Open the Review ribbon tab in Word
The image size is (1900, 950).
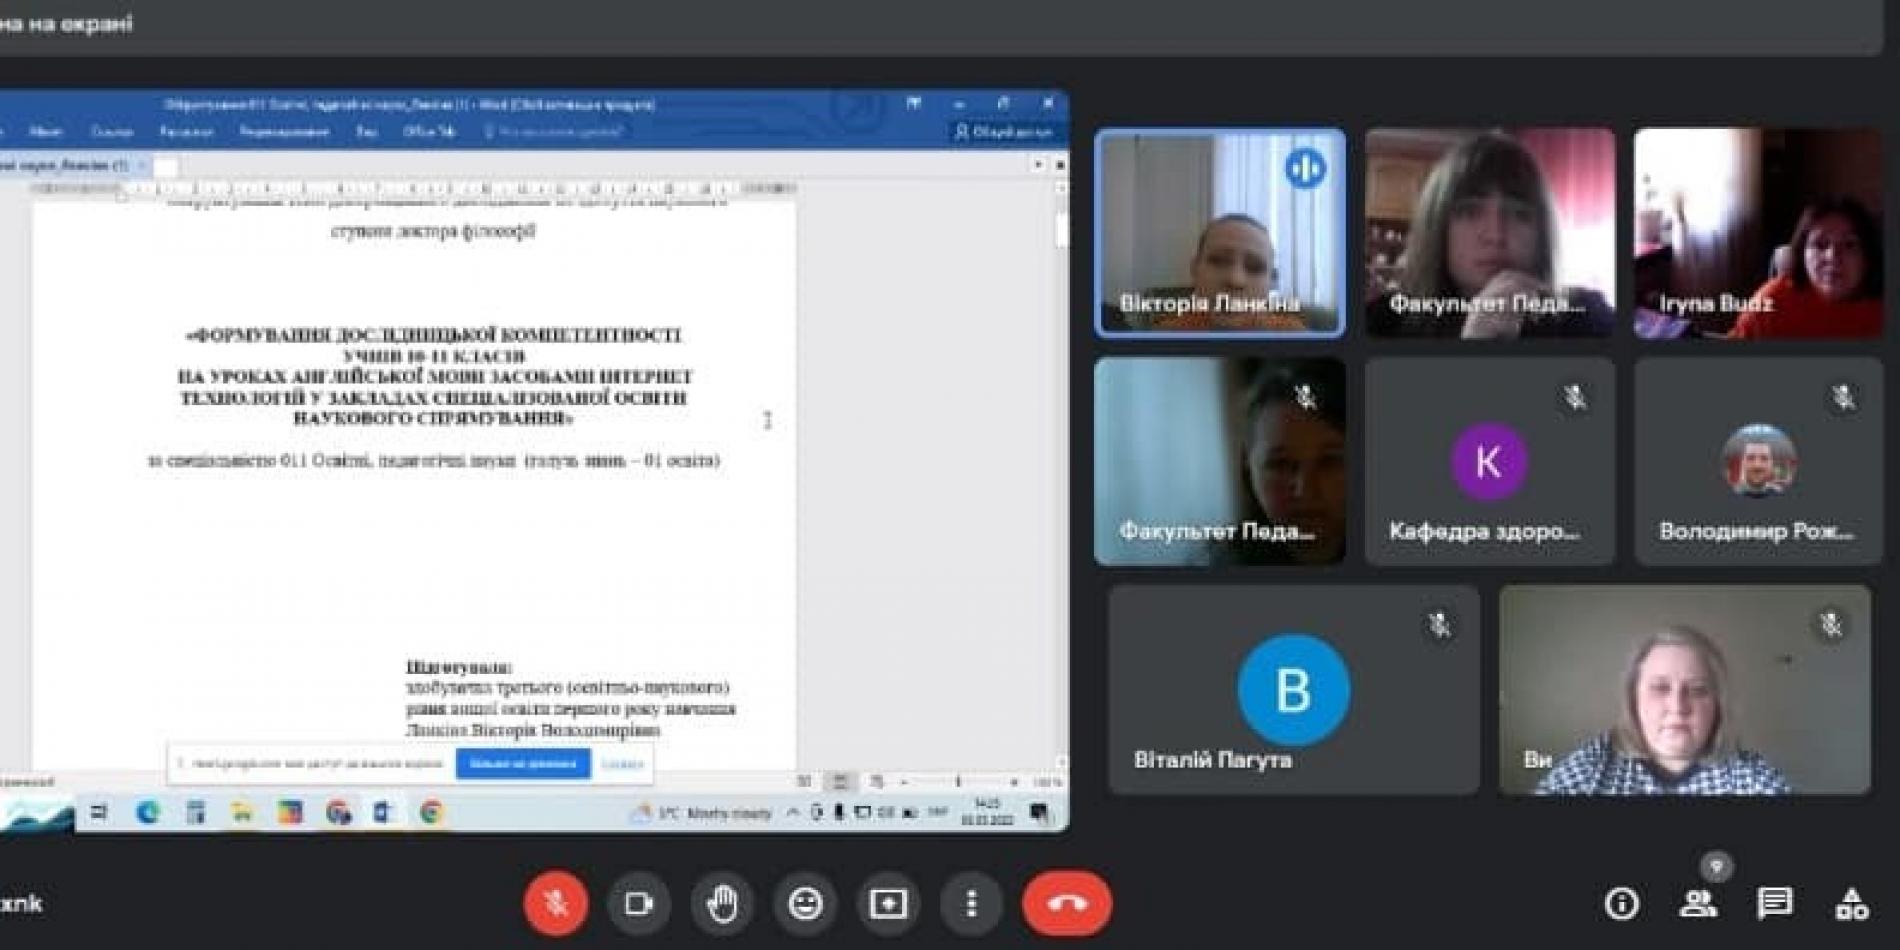(x=284, y=132)
